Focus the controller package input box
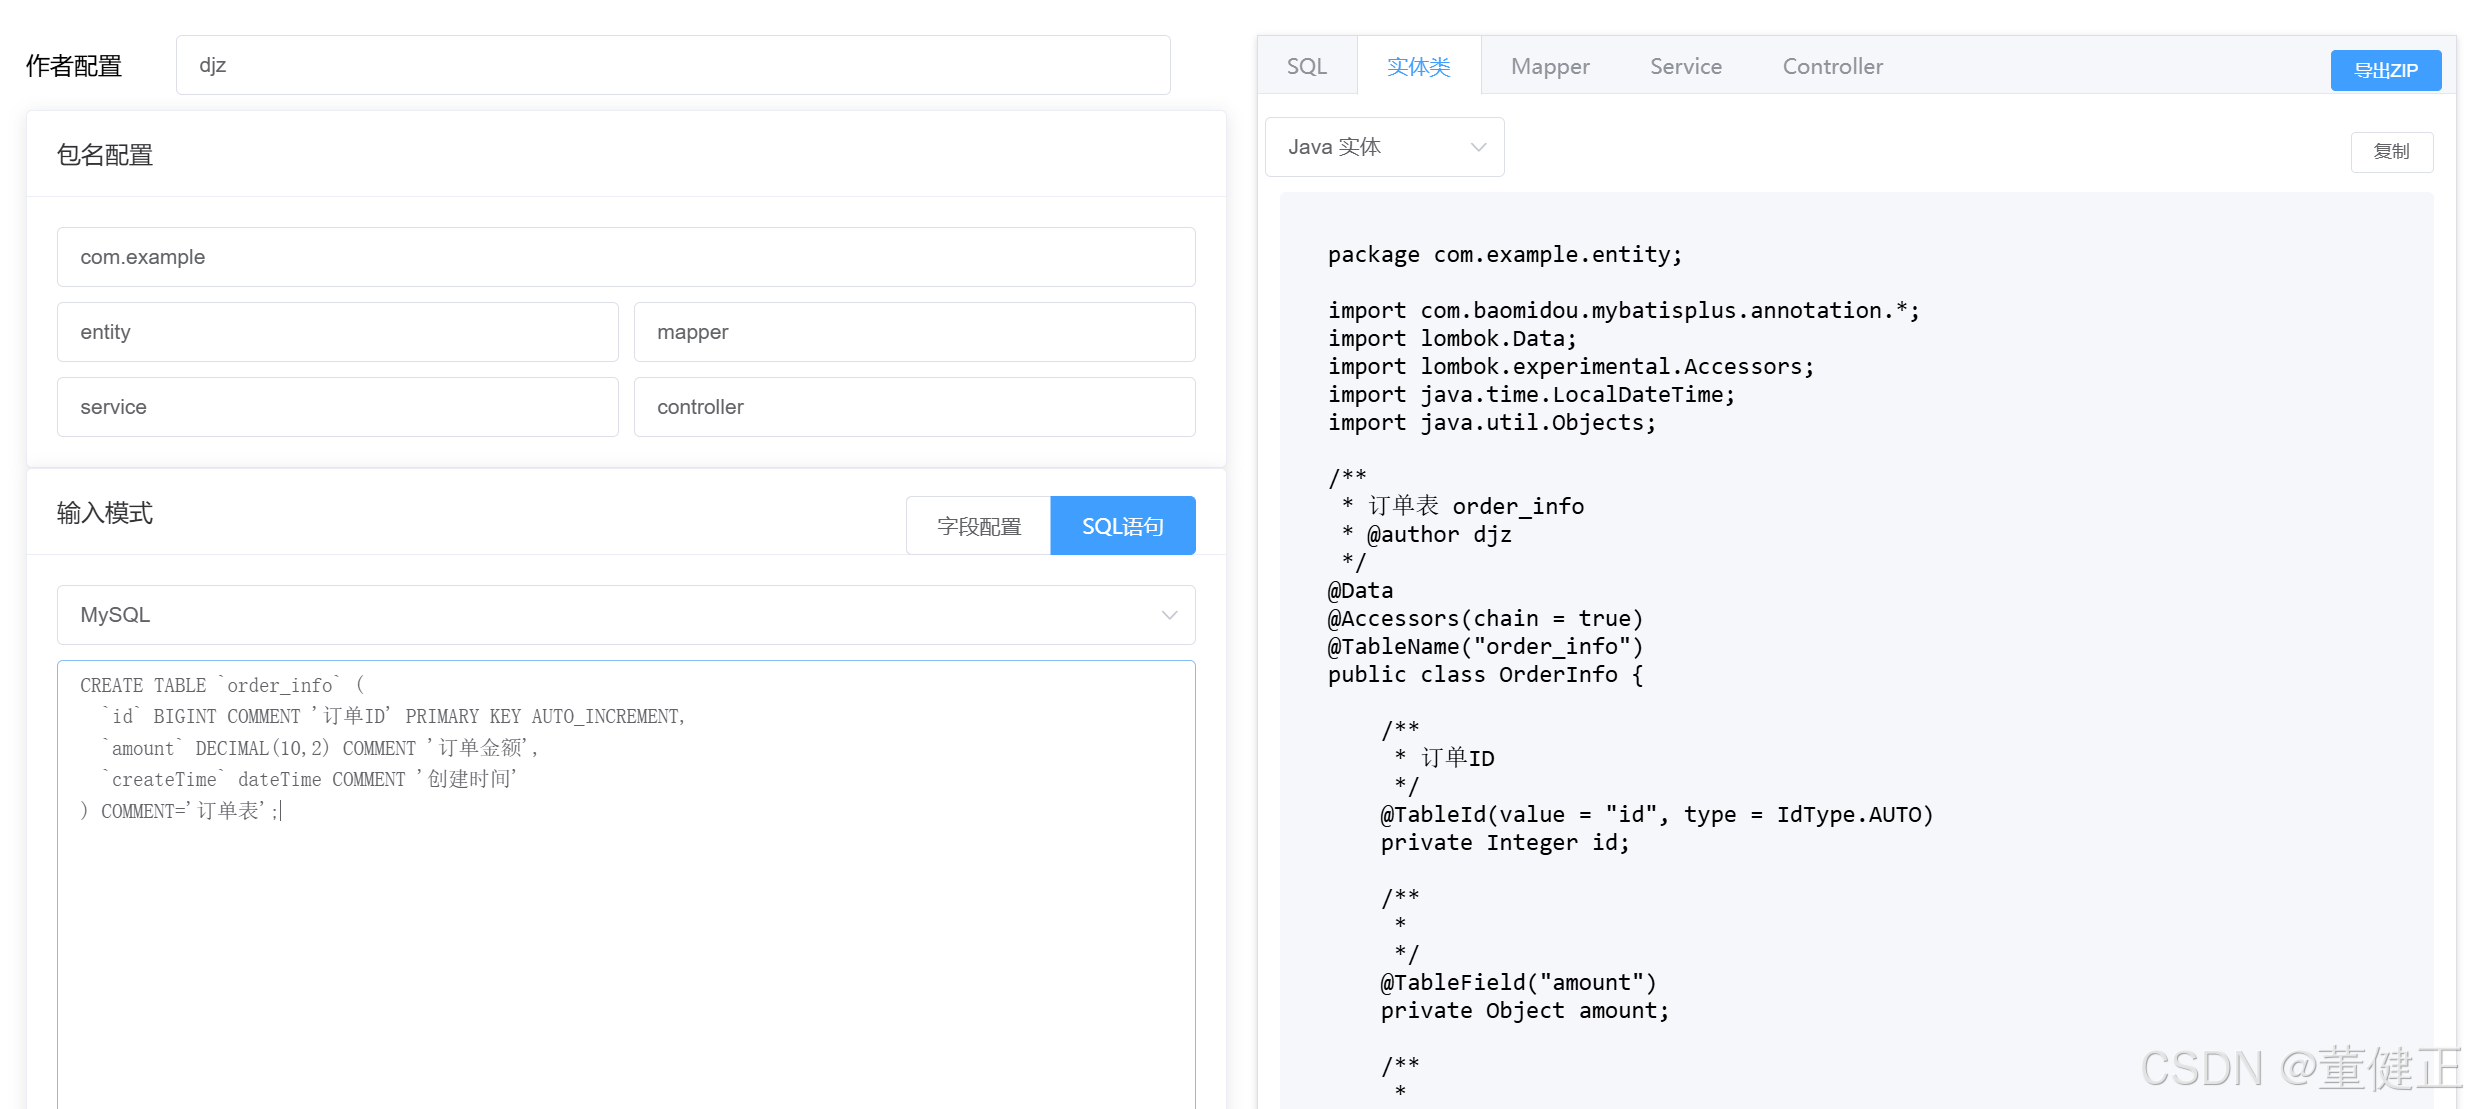Viewport: 2468px width, 1109px height. 913,407
